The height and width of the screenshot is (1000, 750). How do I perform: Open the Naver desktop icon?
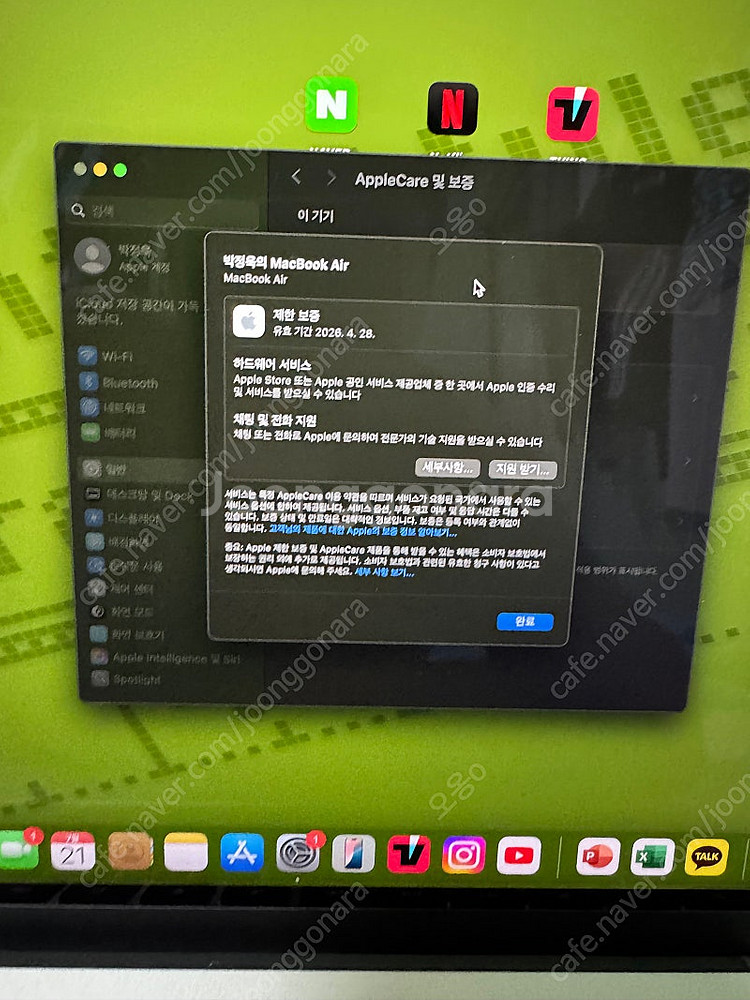330,105
